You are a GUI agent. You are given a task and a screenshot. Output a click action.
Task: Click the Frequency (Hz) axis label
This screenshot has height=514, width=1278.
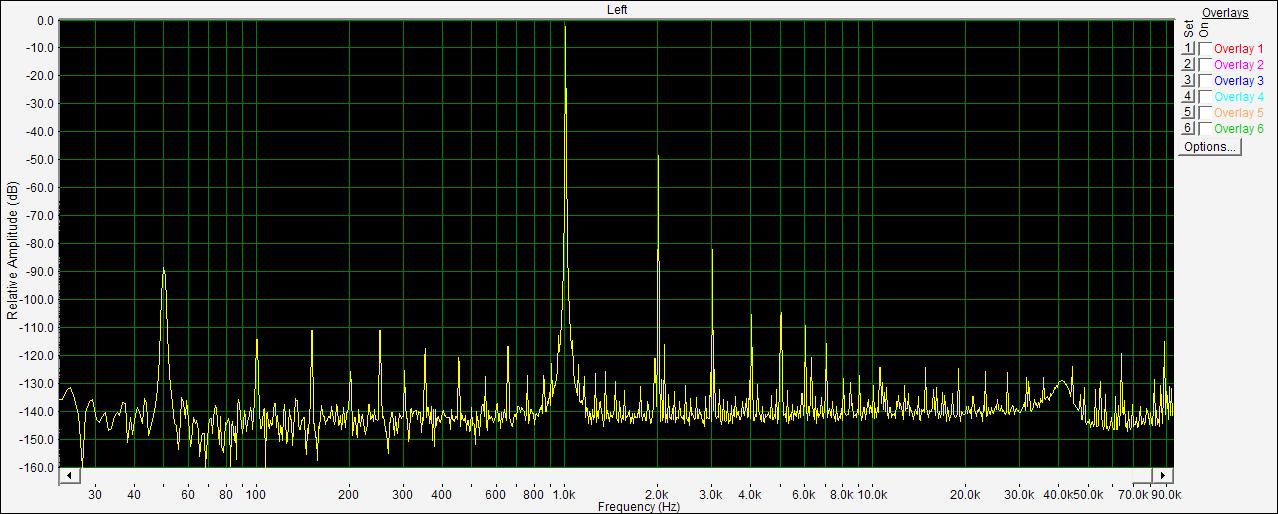(x=639, y=507)
